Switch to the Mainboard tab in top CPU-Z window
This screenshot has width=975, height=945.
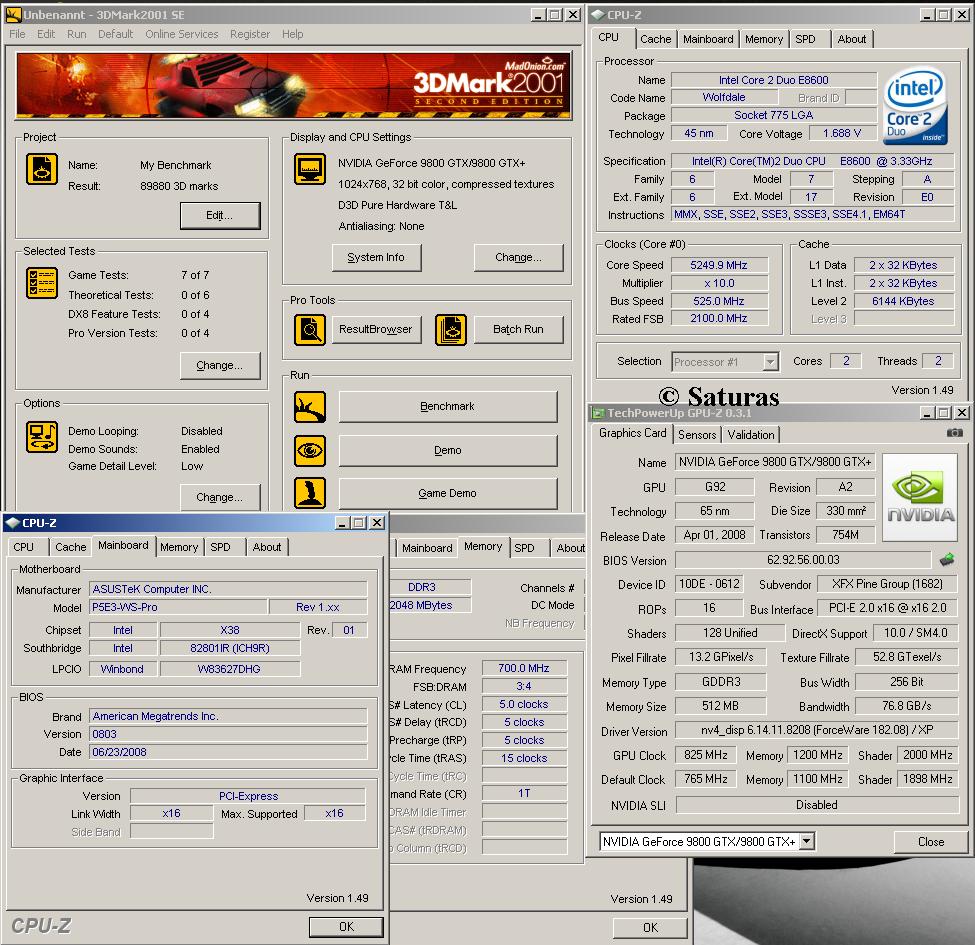(x=708, y=39)
